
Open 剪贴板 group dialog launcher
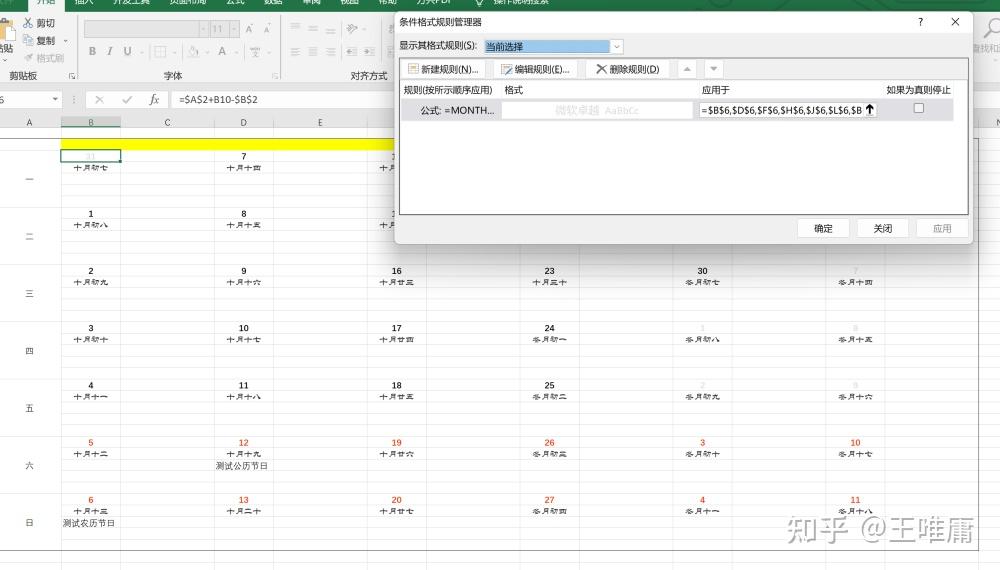[x=72, y=76]
